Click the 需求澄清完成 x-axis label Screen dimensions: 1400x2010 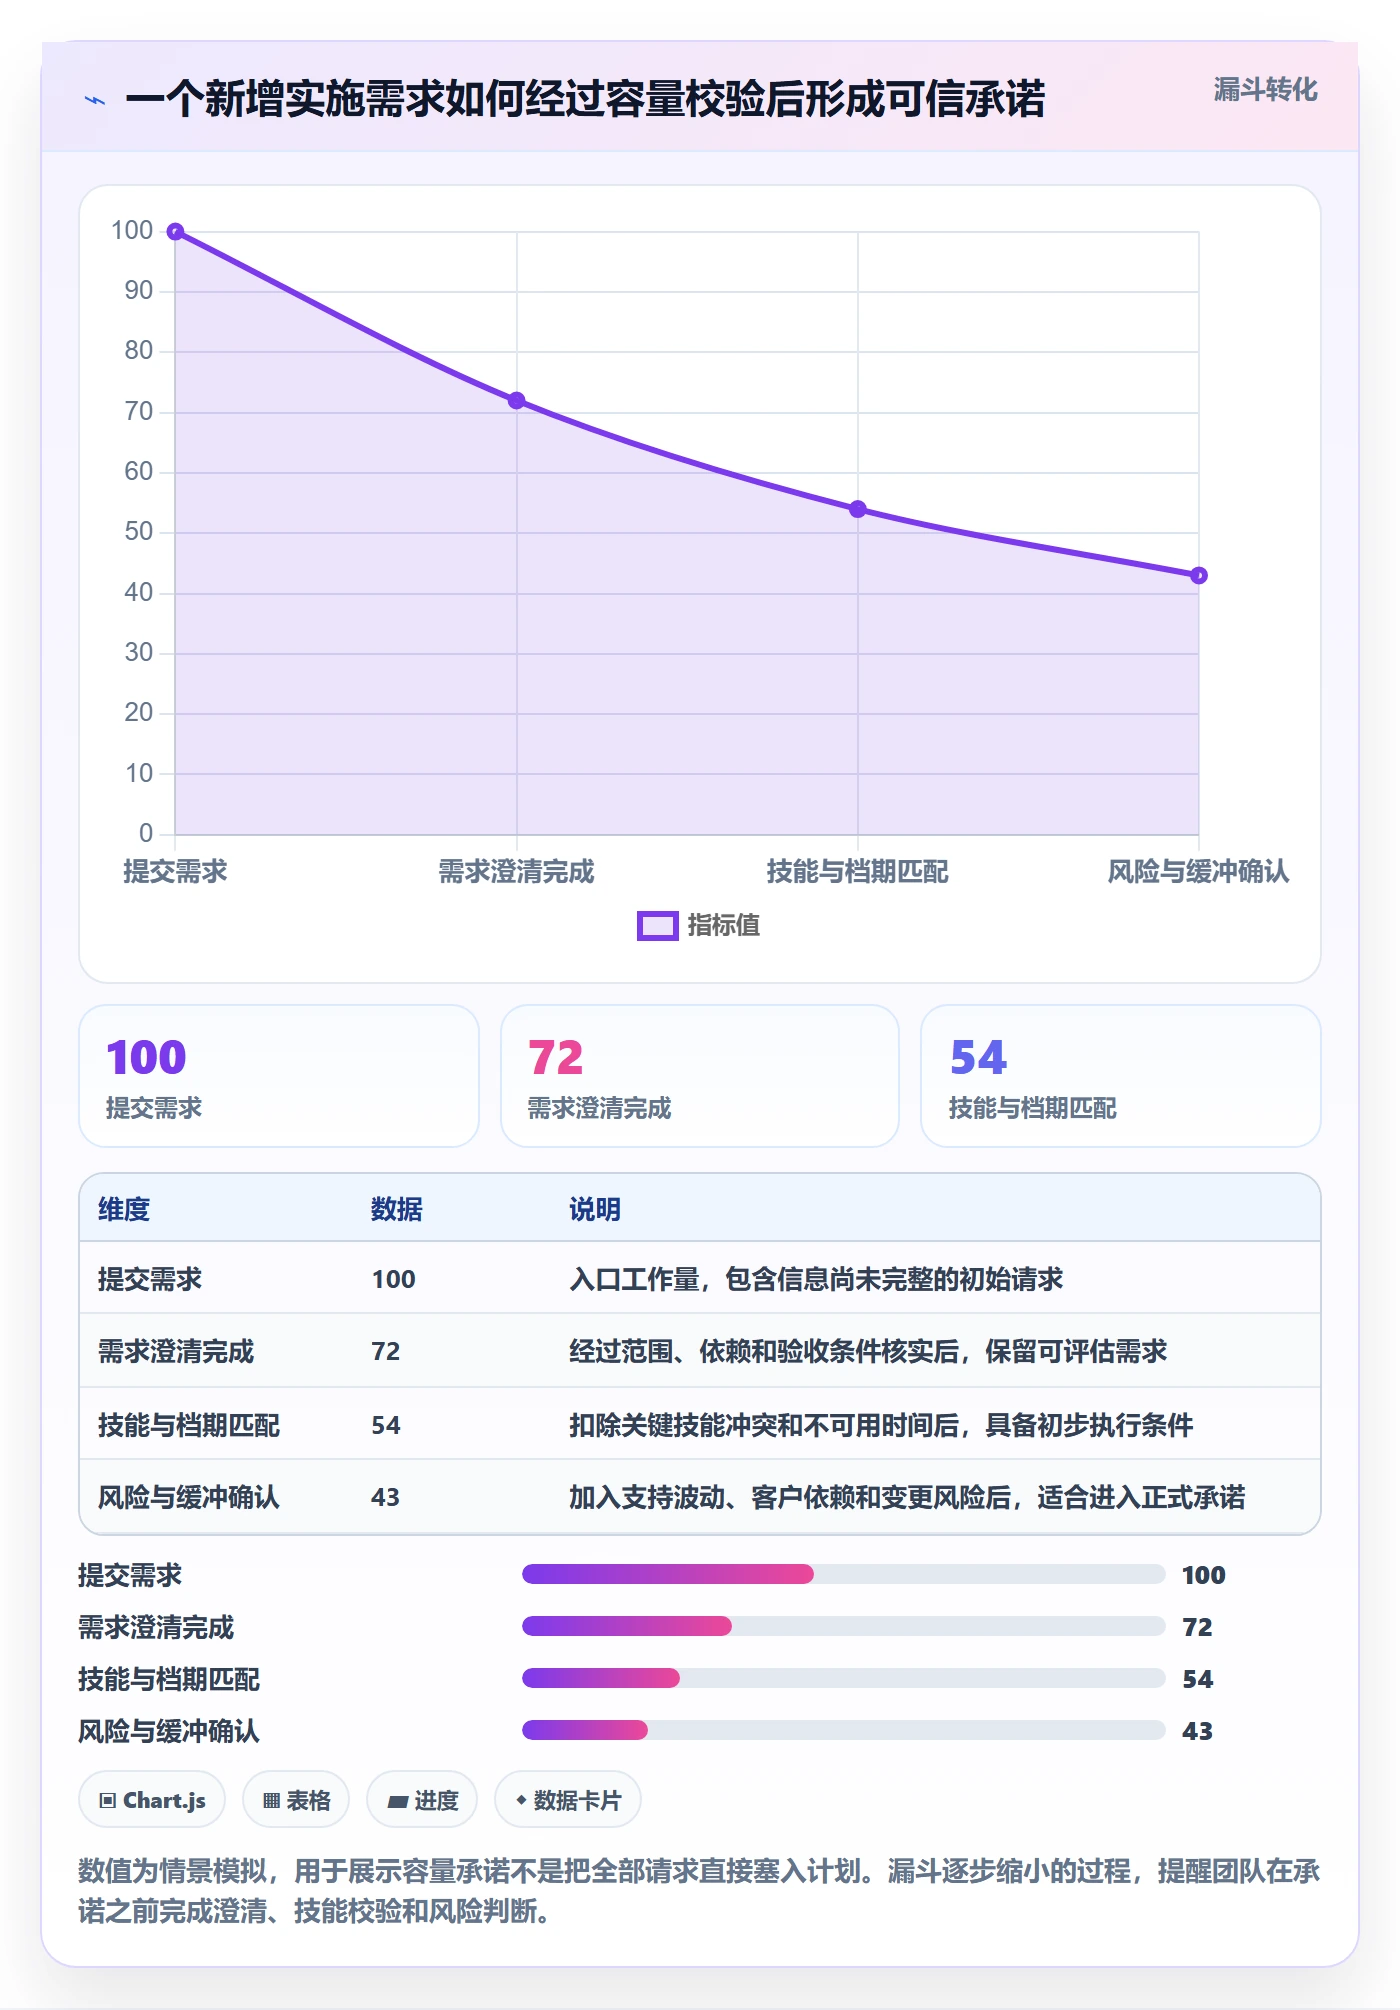[x=516, y=872]
